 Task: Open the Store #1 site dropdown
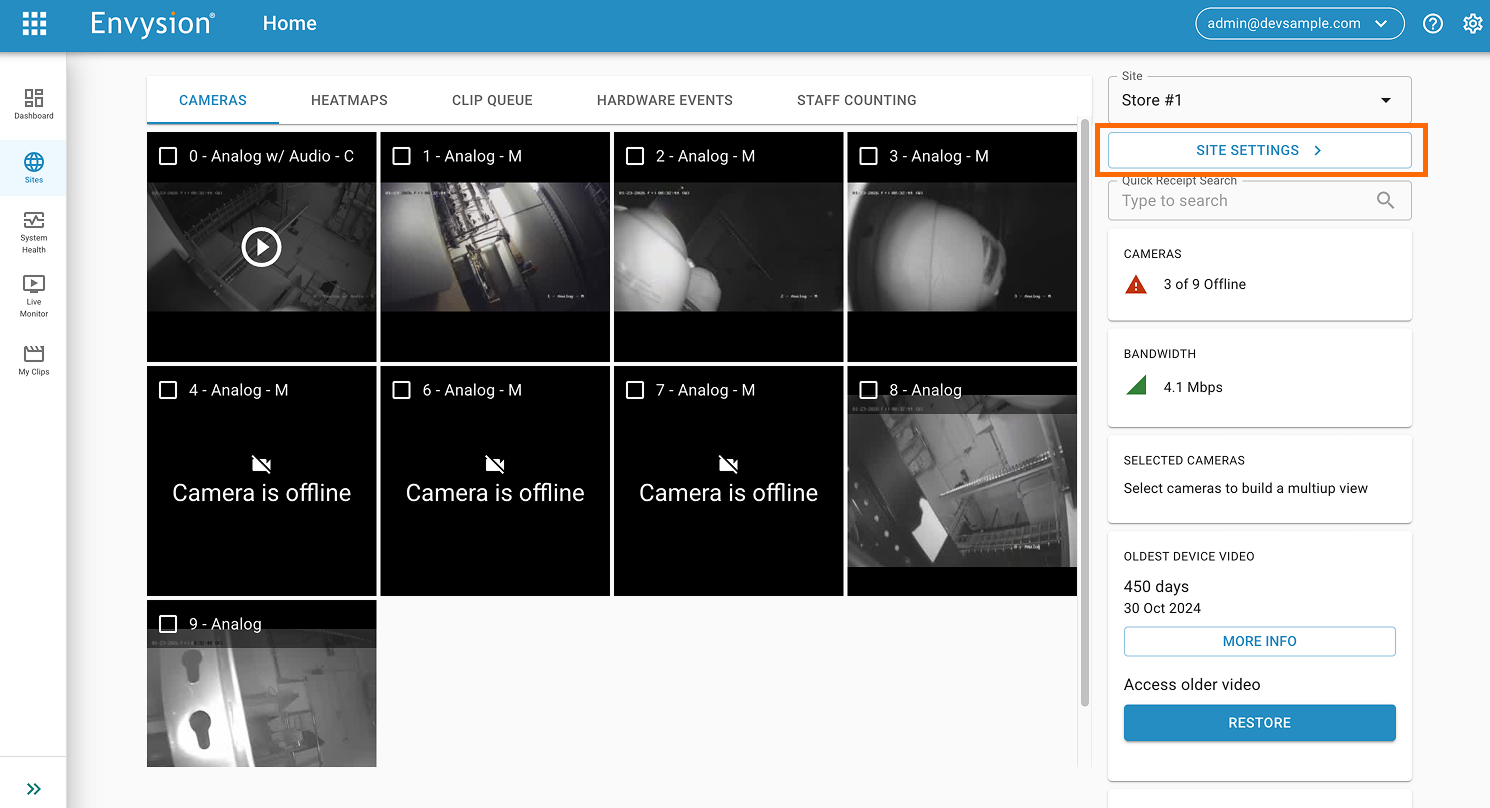pos(1259,100)
